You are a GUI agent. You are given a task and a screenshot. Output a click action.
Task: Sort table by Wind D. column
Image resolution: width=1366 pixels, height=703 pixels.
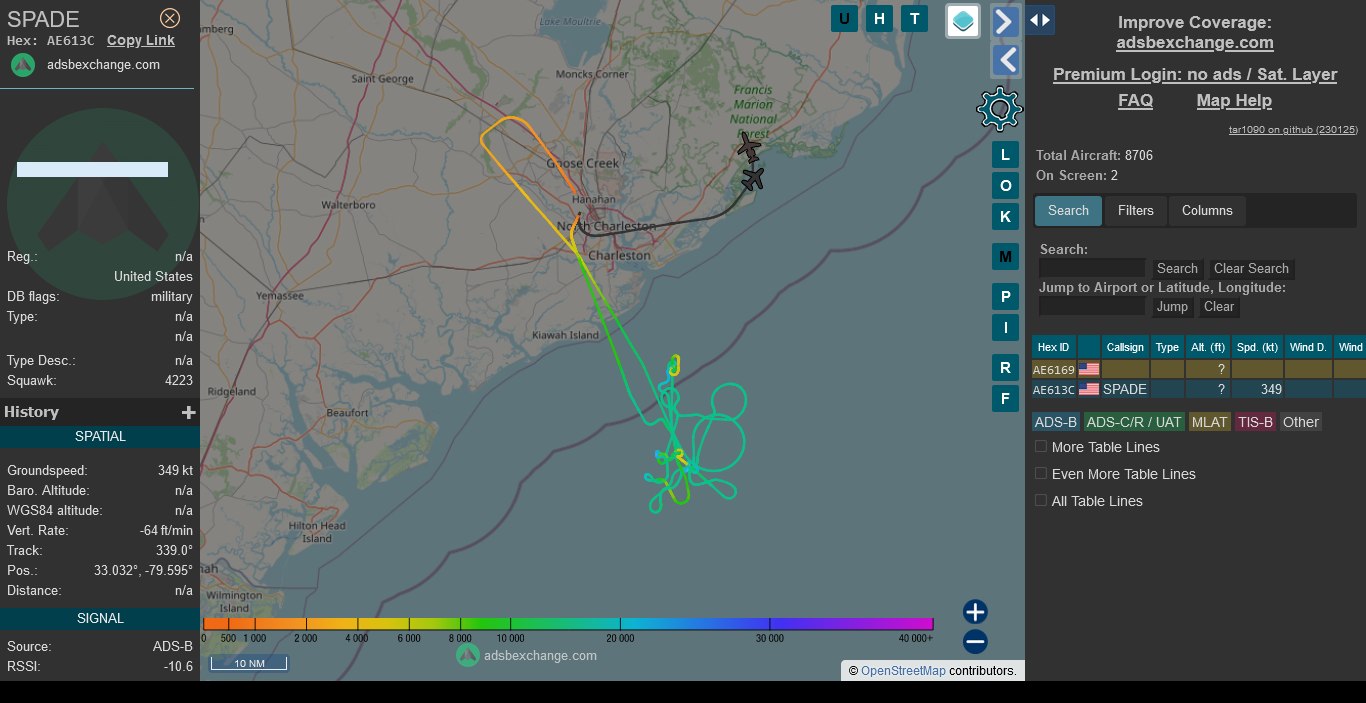click(x=1308, y=347)
